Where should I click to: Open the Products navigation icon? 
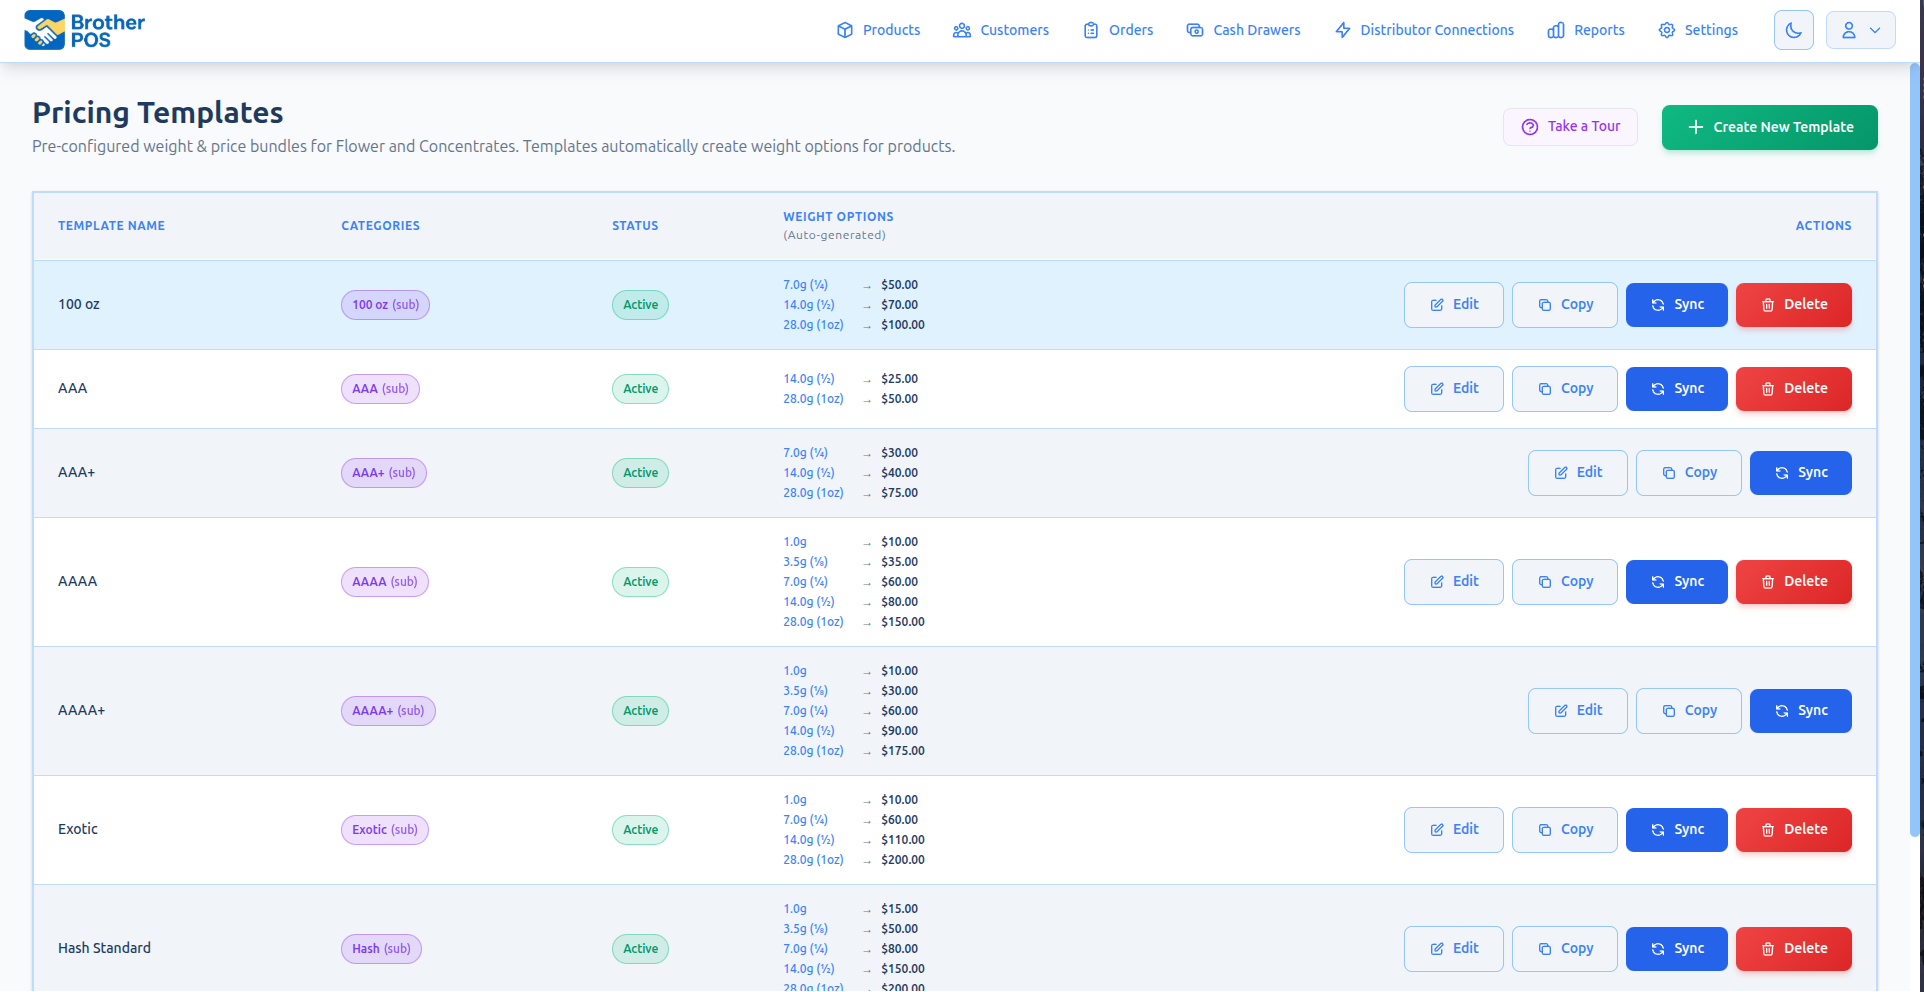845,30
